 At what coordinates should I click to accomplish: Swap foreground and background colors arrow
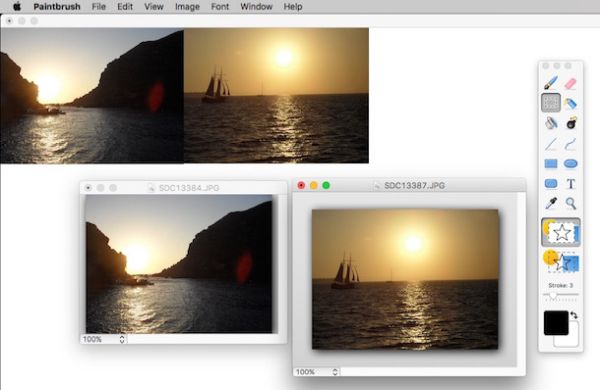pos(574,315)
